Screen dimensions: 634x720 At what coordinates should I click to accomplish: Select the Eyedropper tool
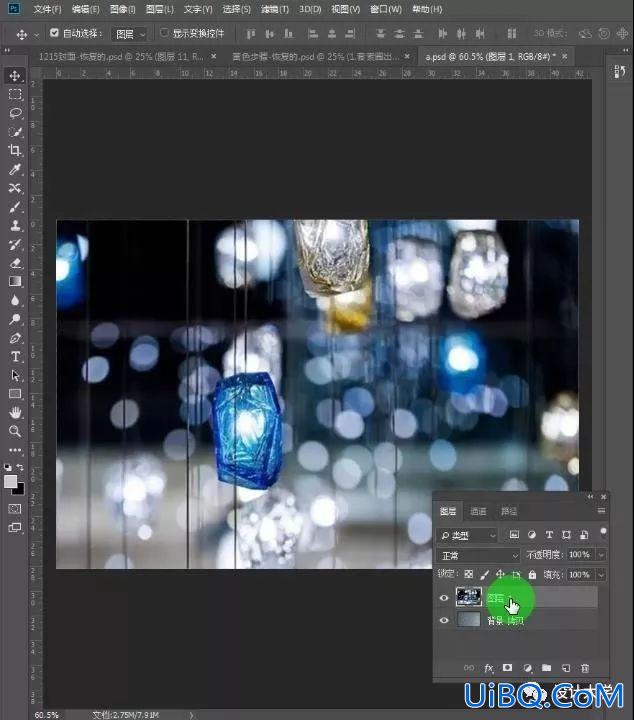pos(15,169)
